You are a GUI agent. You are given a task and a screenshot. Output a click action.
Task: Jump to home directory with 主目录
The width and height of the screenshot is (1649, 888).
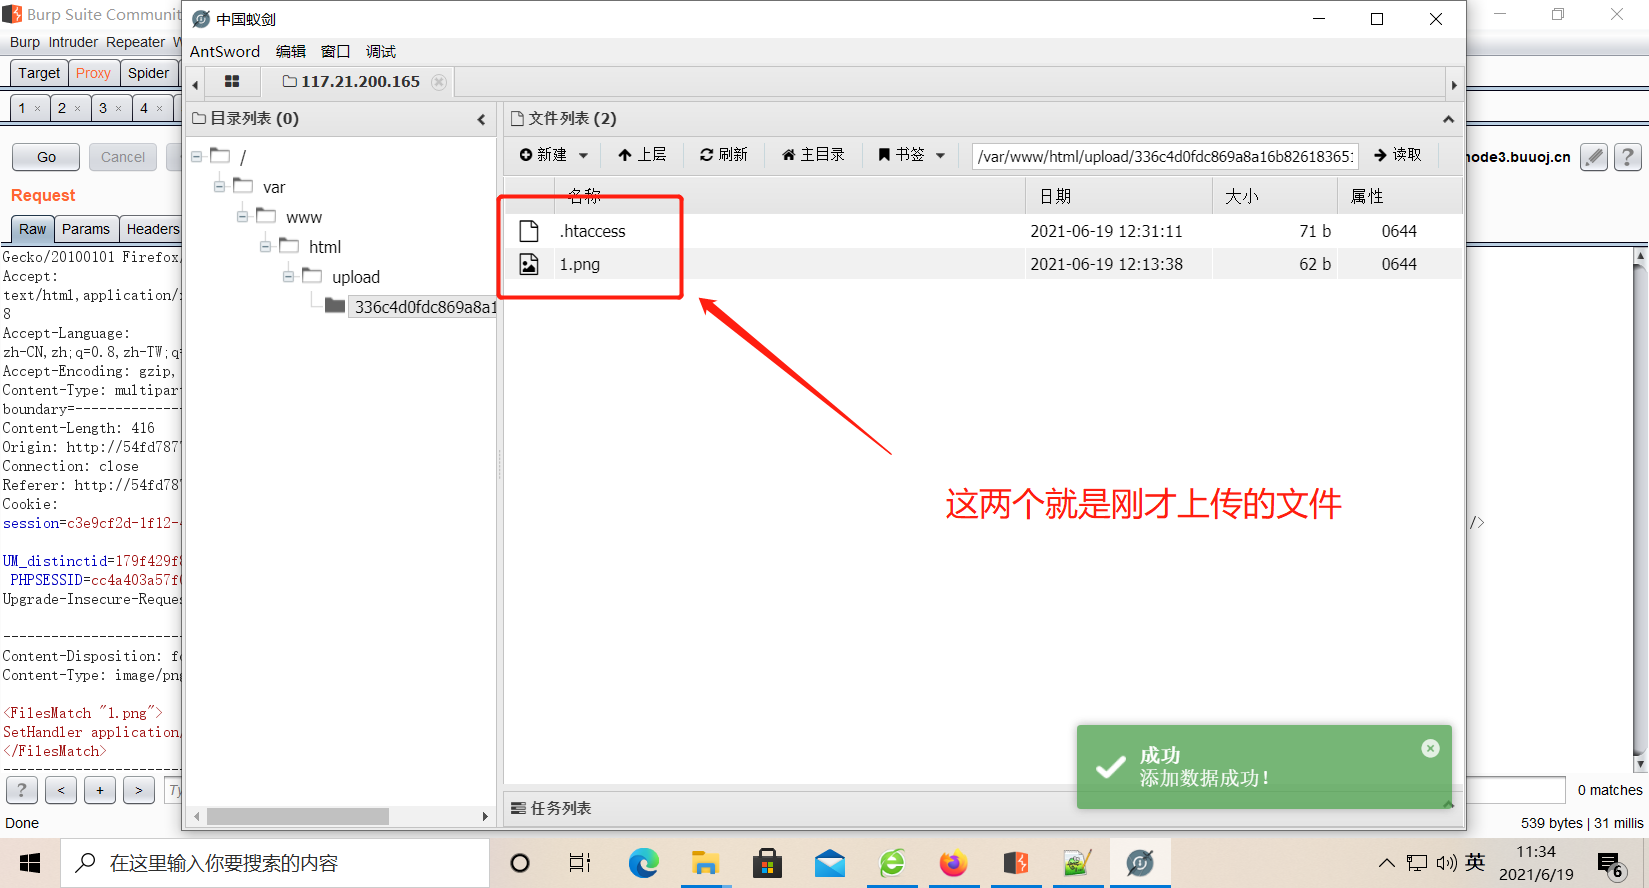[x=813, y=155]
